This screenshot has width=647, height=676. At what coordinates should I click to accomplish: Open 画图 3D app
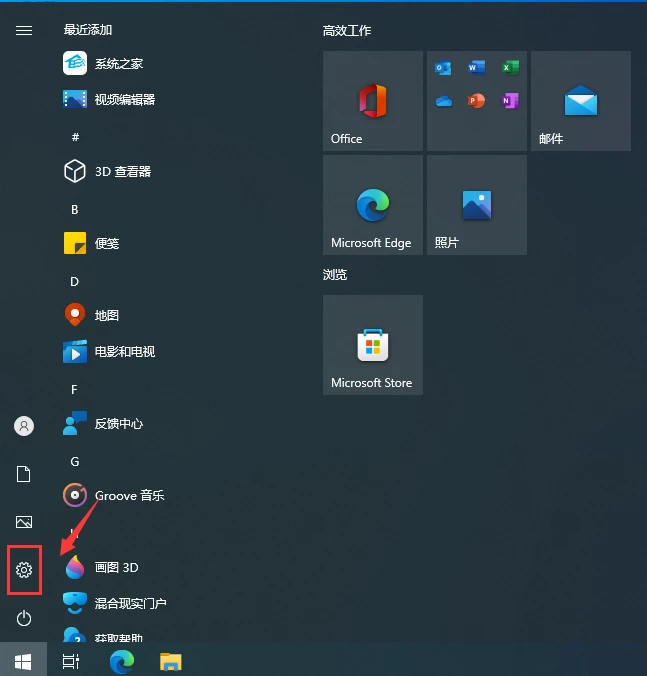(101, 567)
